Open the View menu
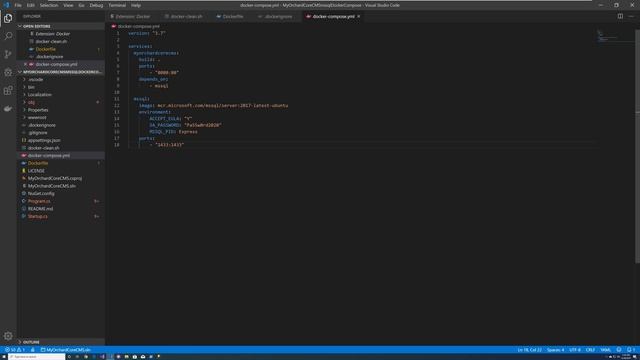640x360 pixels. tap(68, 5)
